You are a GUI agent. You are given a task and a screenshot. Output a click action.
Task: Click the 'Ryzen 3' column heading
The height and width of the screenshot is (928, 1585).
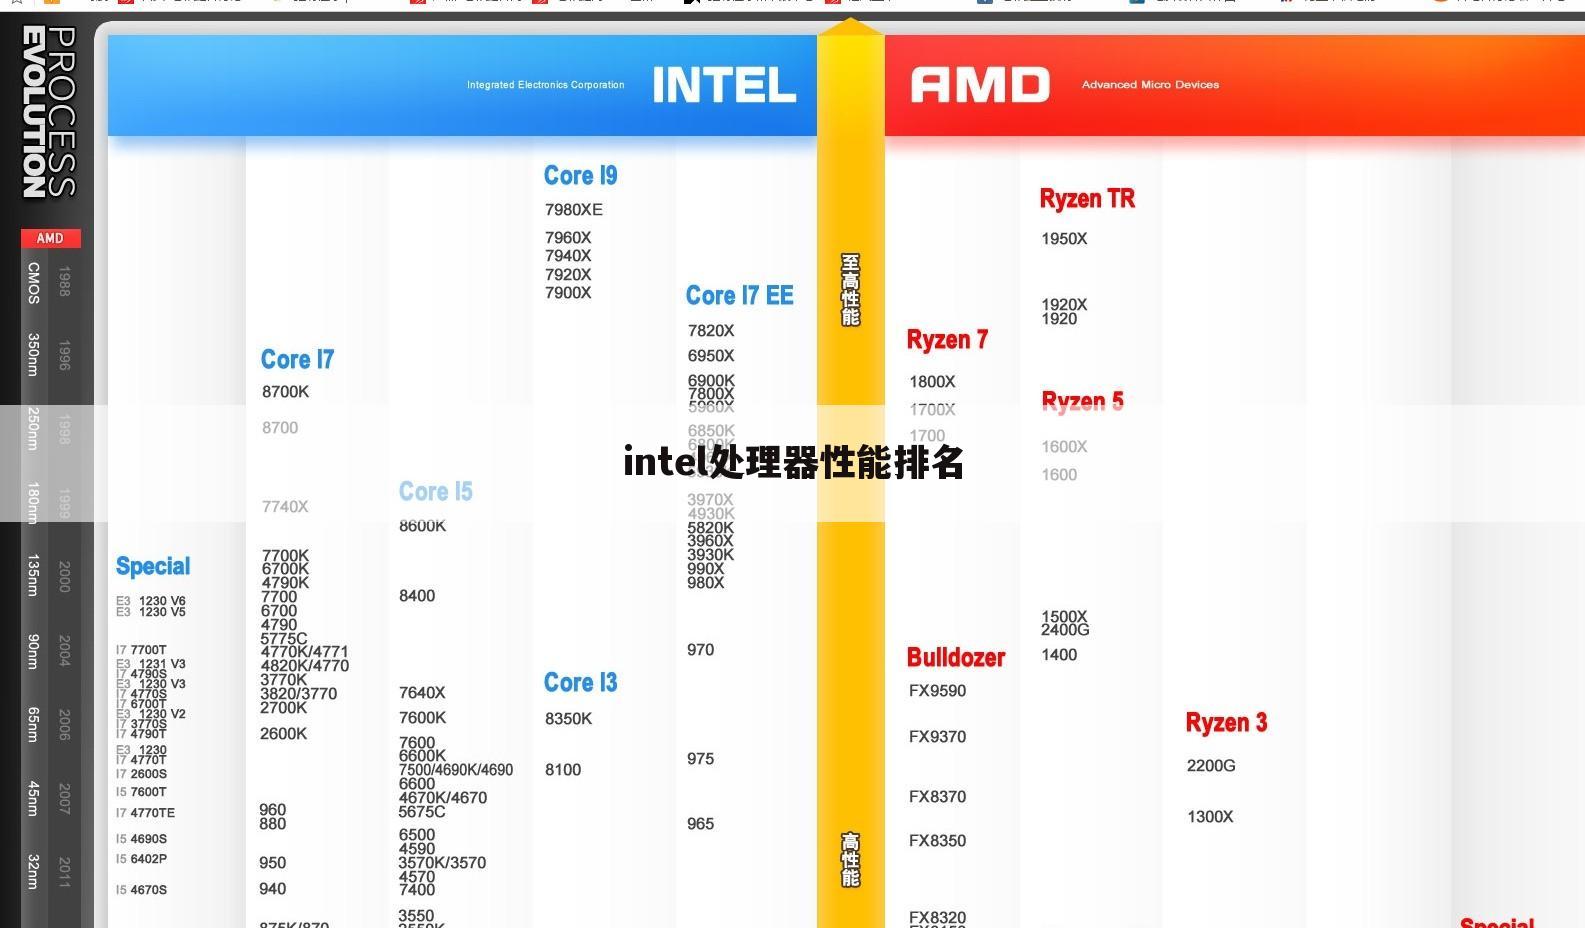coord(1226,723)
